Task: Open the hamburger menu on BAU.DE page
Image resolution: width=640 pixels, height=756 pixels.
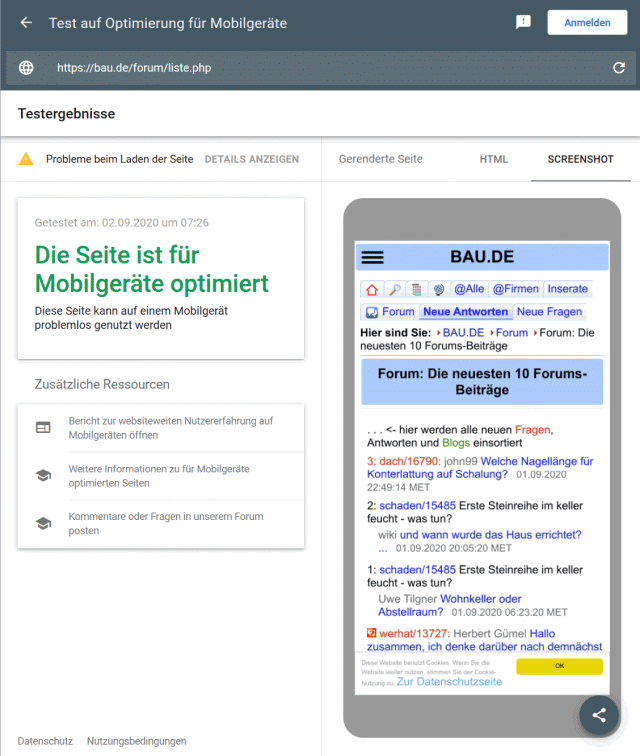Action: (372, 257)
